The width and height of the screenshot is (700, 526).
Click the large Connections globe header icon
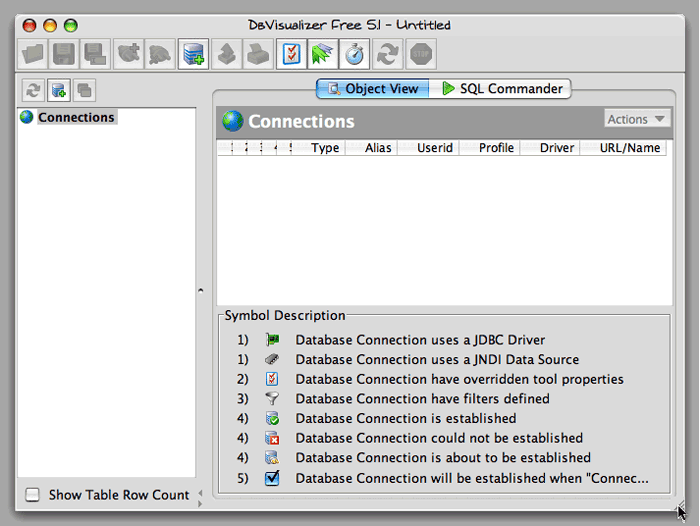(233, 121)
